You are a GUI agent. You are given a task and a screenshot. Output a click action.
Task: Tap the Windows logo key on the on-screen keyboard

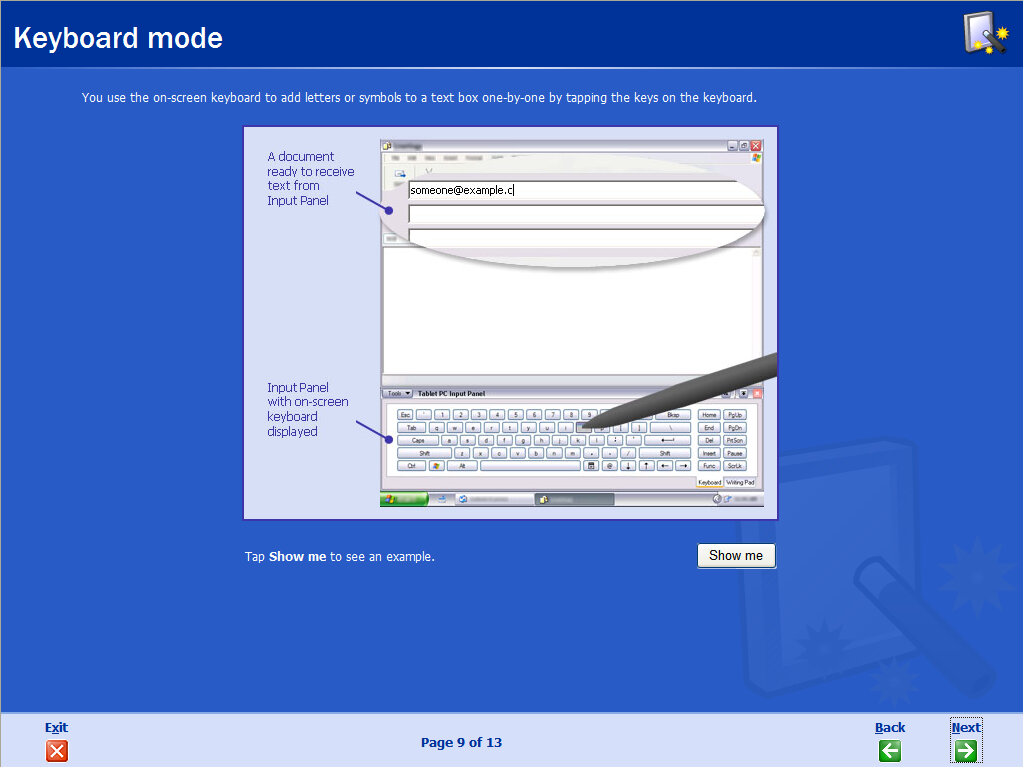[436, 466]
